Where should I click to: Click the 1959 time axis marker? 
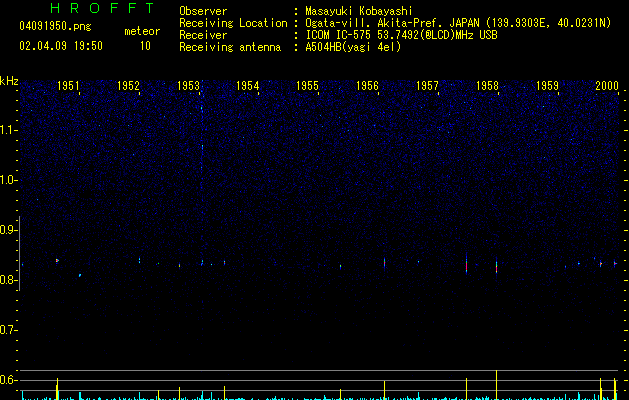coord(547,85)
